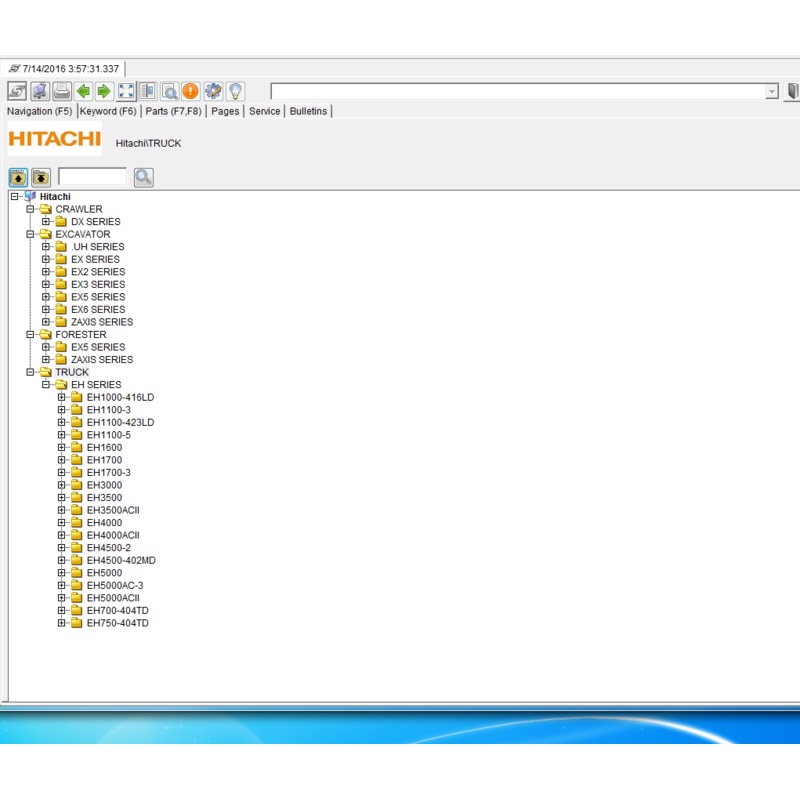Select the EH5000AC-3 tree item
The image size is (800, 800).
[115, 586]
